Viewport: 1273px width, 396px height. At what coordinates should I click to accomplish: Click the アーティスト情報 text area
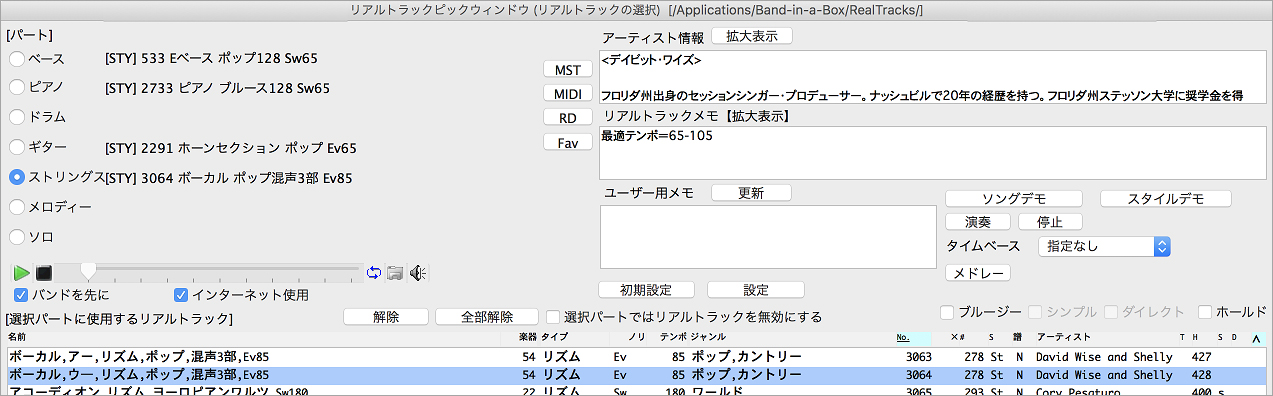coord(932,77)
